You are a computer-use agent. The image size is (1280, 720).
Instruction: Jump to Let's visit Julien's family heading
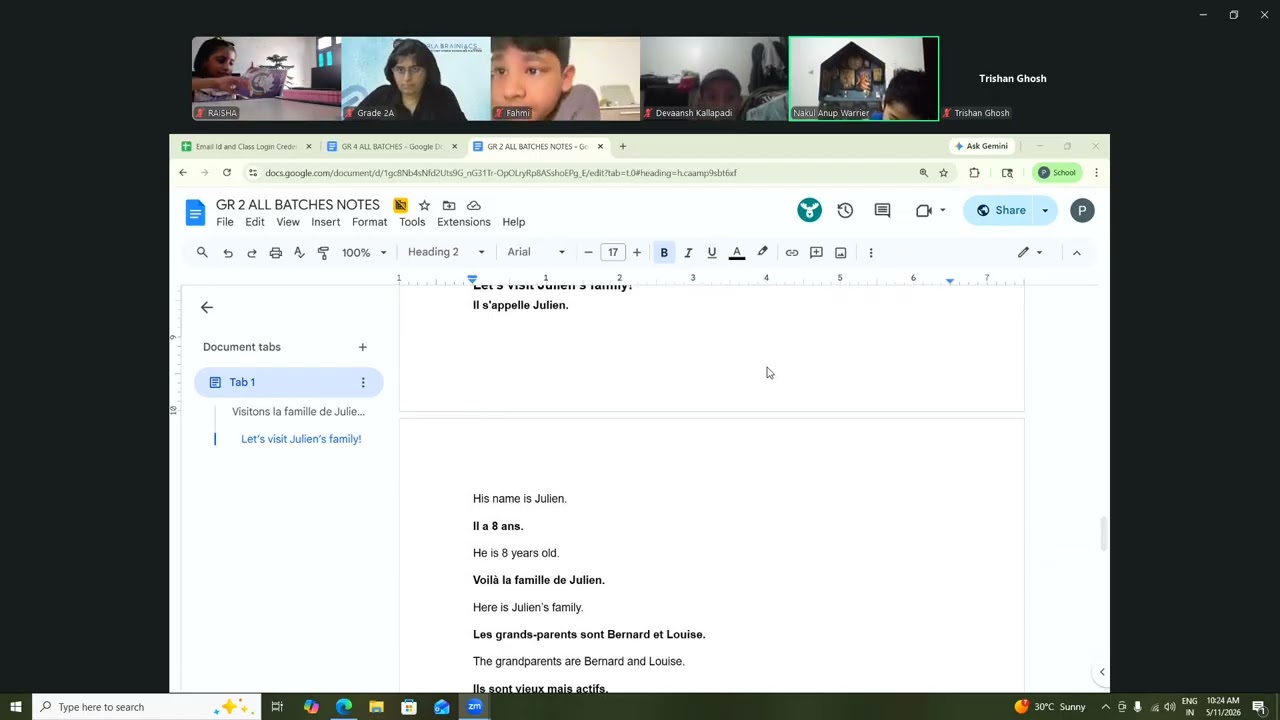(301, 439)
